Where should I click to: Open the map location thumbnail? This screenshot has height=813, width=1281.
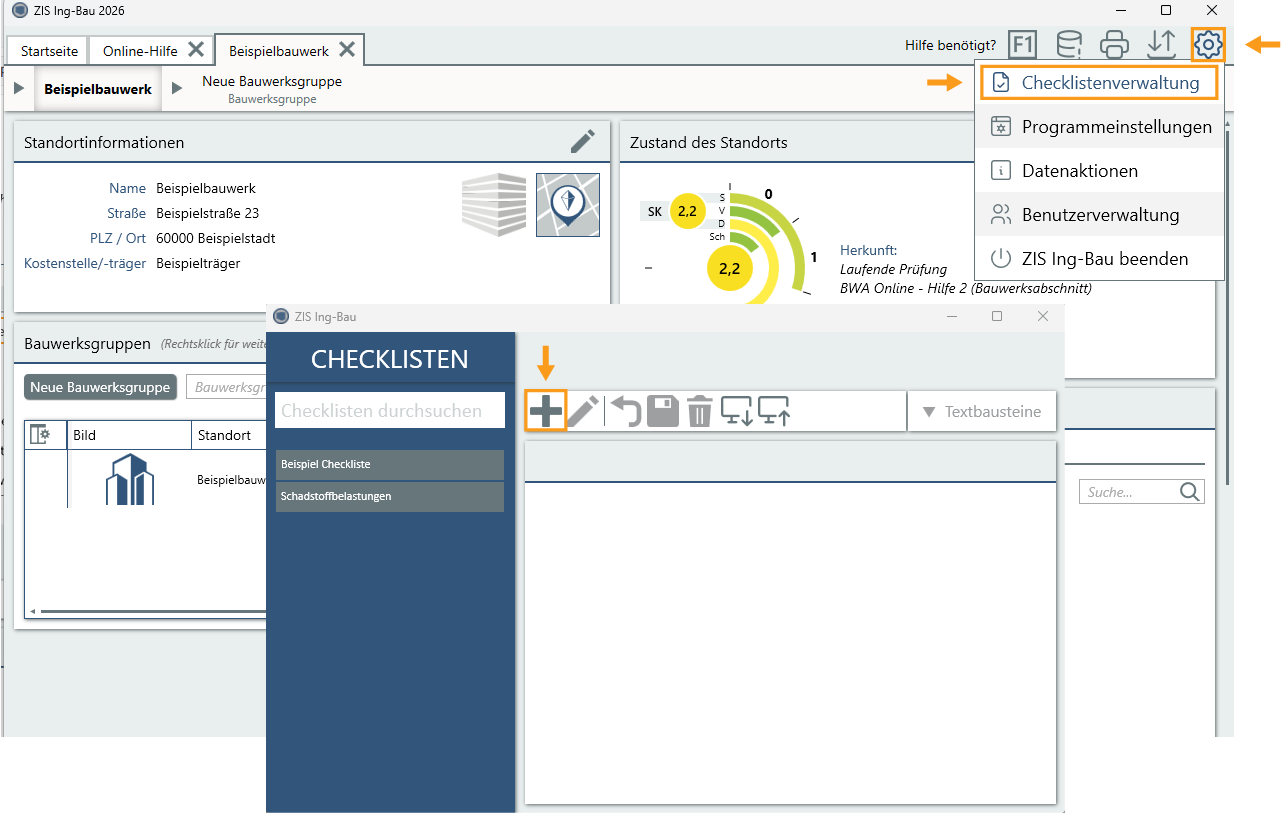coord(568,204)
